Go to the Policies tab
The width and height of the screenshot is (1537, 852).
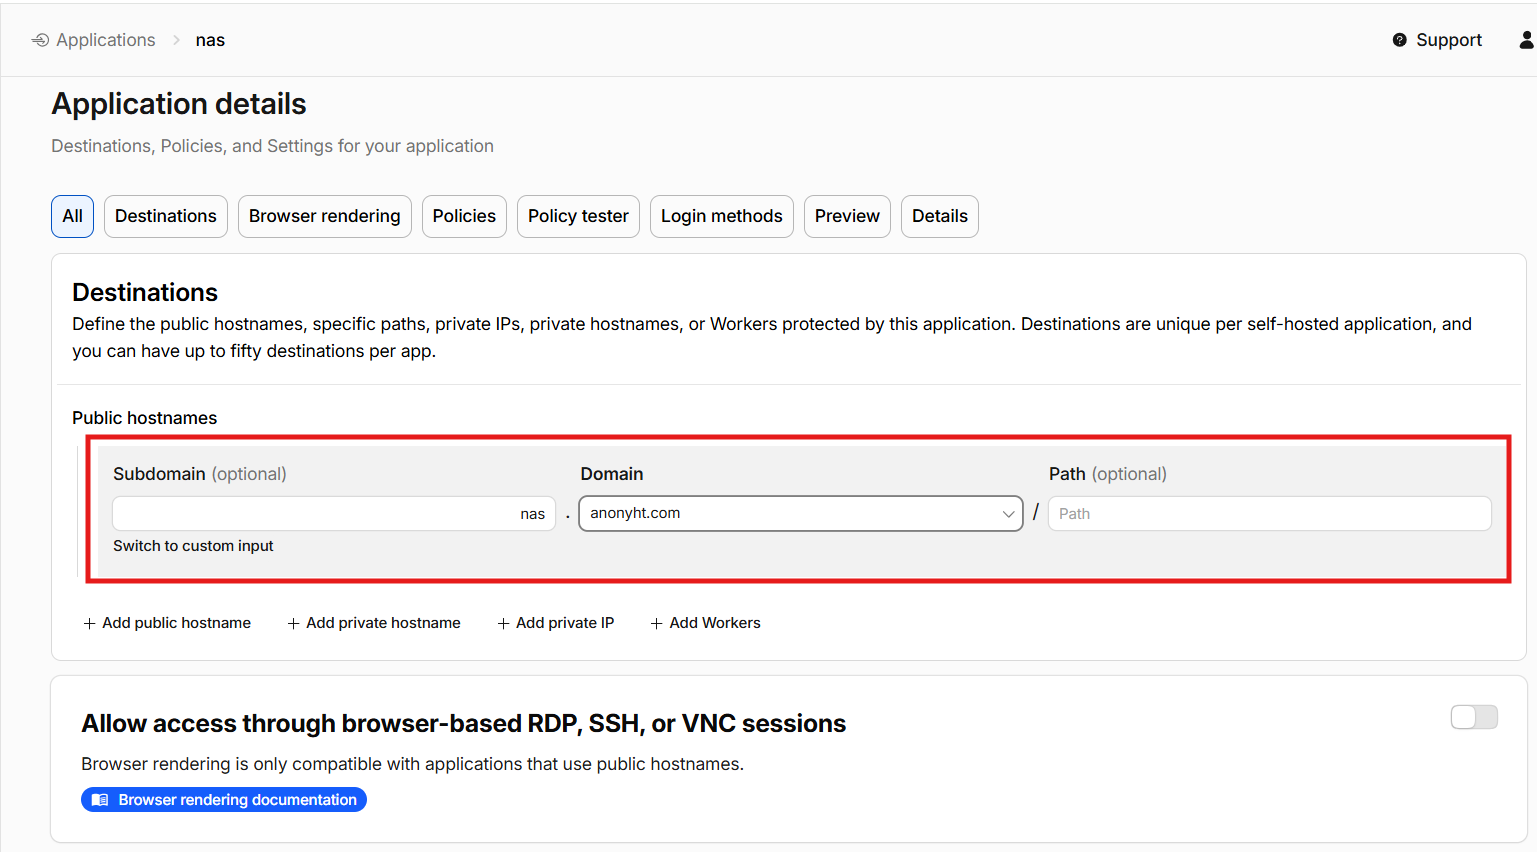coord(464,216)
